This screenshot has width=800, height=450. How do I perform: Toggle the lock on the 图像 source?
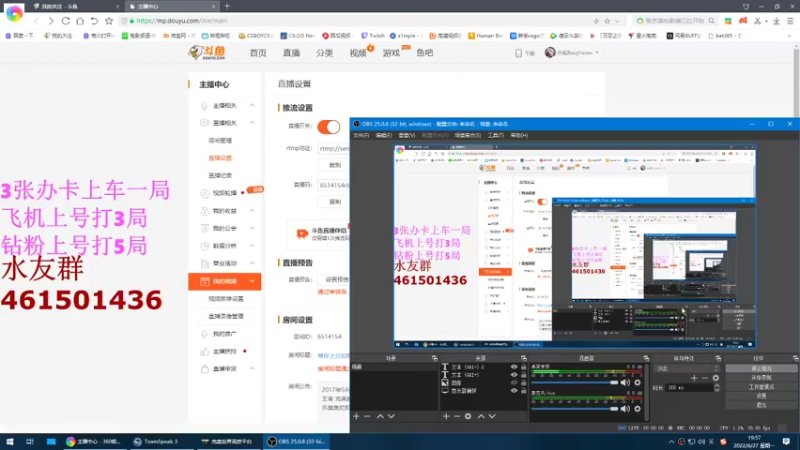[523, 383]
